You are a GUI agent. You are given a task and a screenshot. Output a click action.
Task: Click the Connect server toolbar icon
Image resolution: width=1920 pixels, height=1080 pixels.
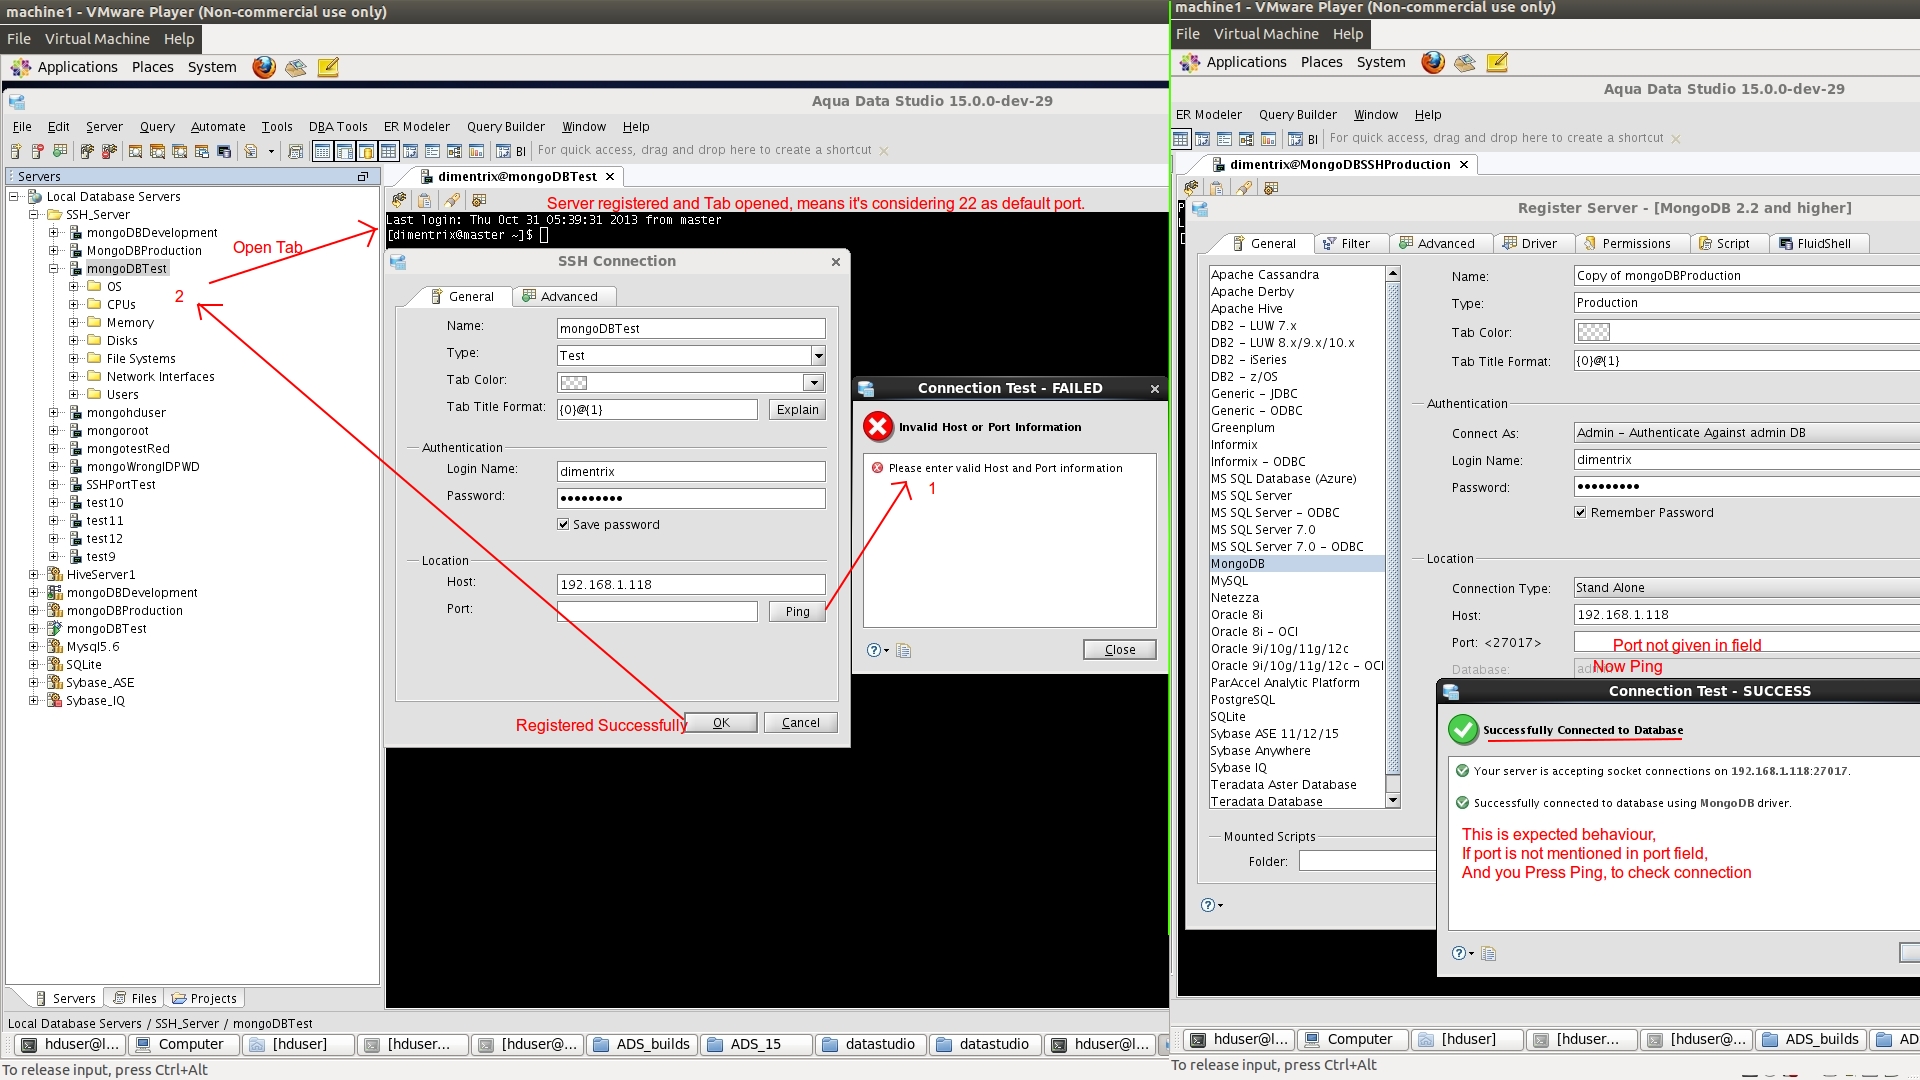tap(87, 151)
